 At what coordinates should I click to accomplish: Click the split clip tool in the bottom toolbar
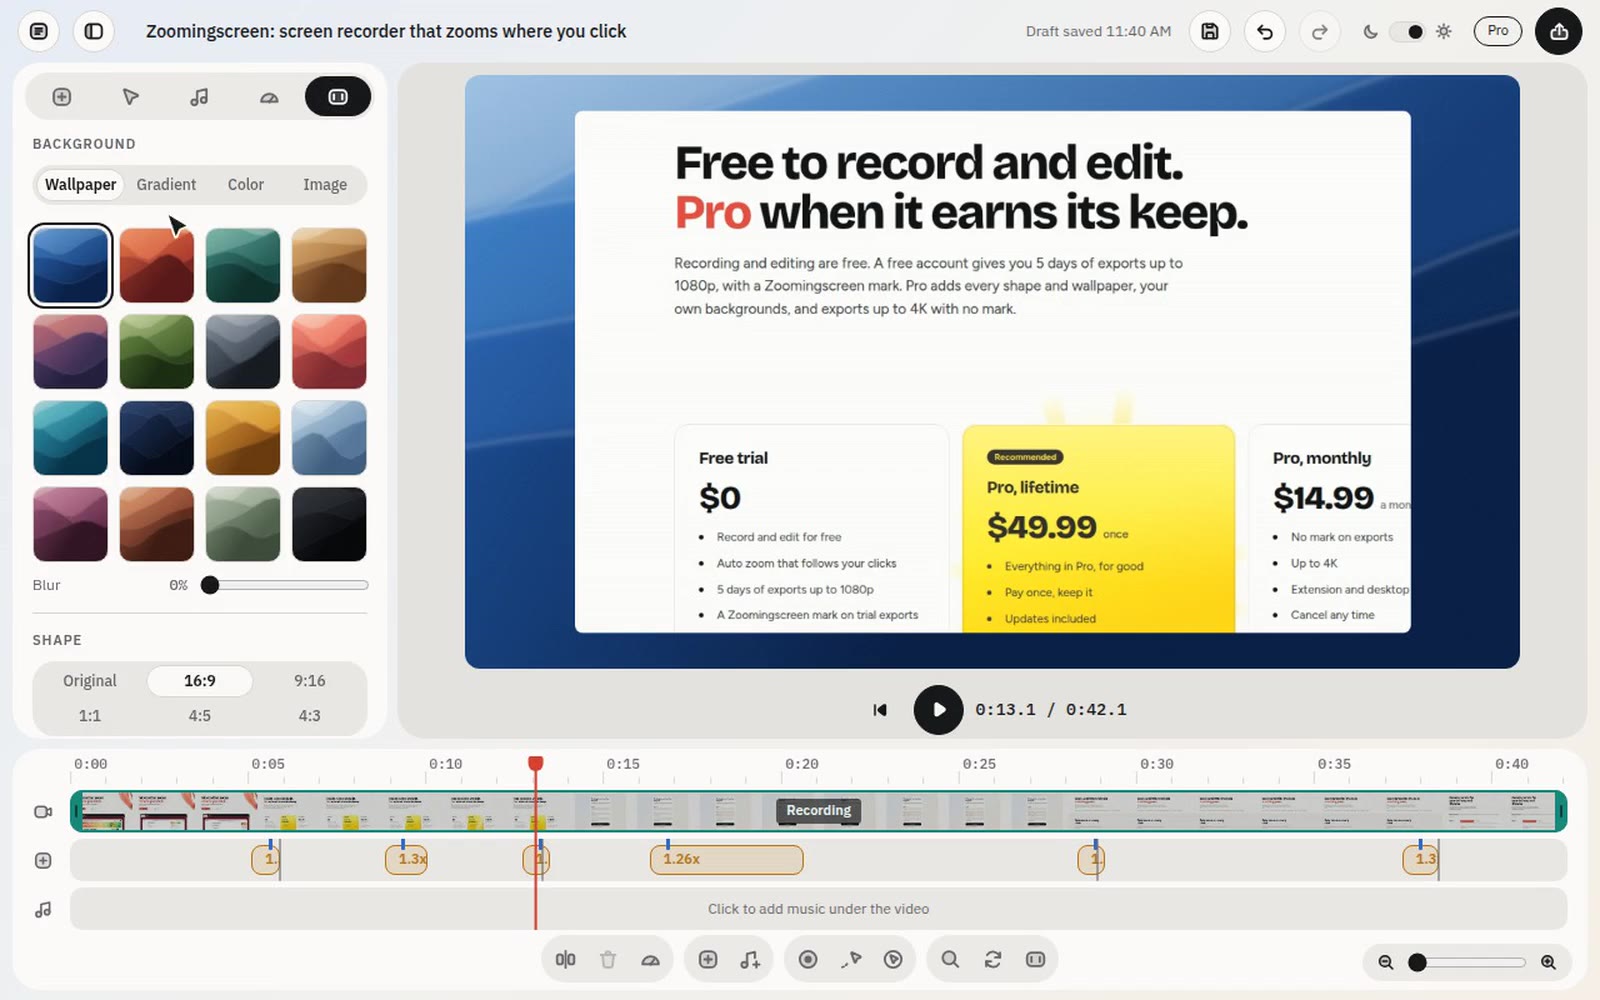(x=565, y=960)
